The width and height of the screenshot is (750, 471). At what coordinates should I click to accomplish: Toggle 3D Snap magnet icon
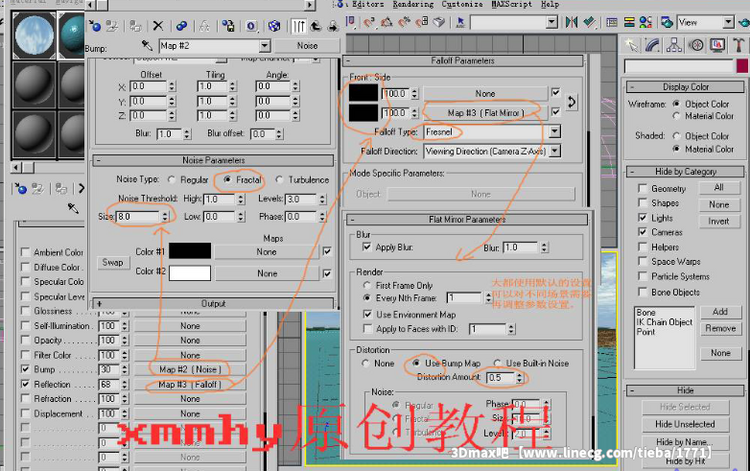point(369,22)
